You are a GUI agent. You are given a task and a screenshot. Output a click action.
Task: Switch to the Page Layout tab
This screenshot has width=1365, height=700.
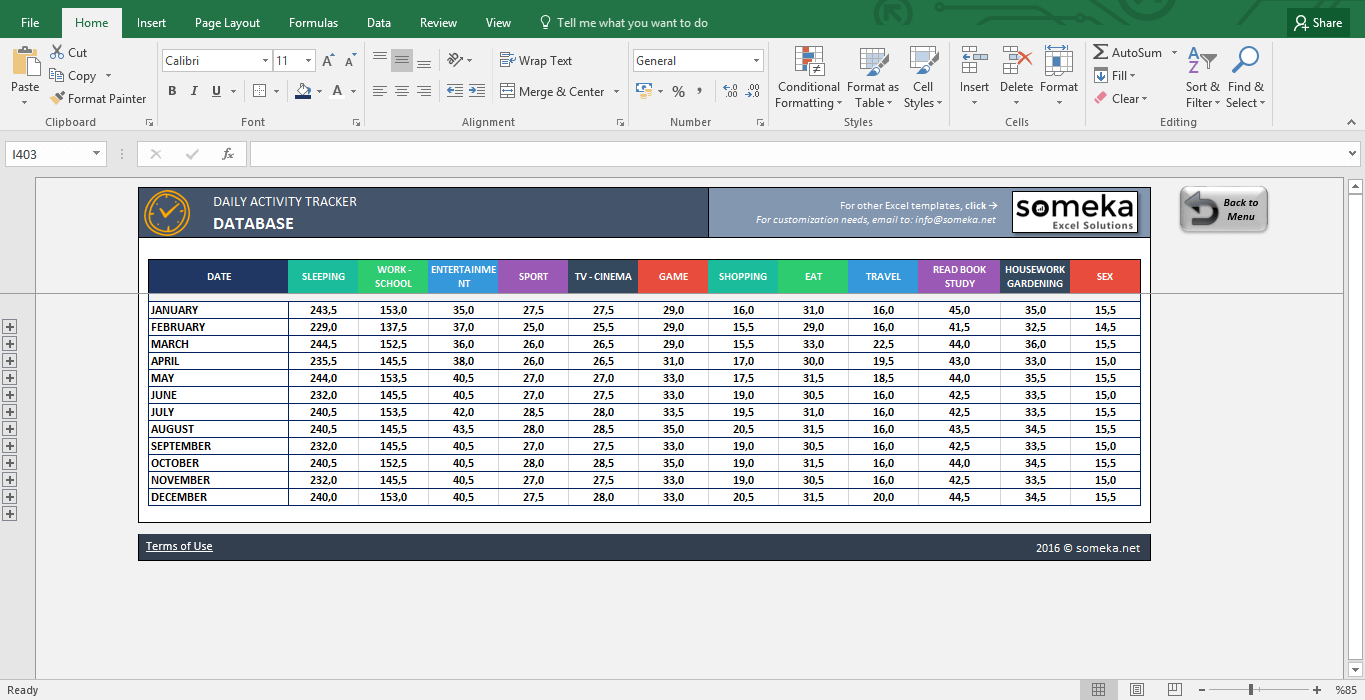click(227, 22)
